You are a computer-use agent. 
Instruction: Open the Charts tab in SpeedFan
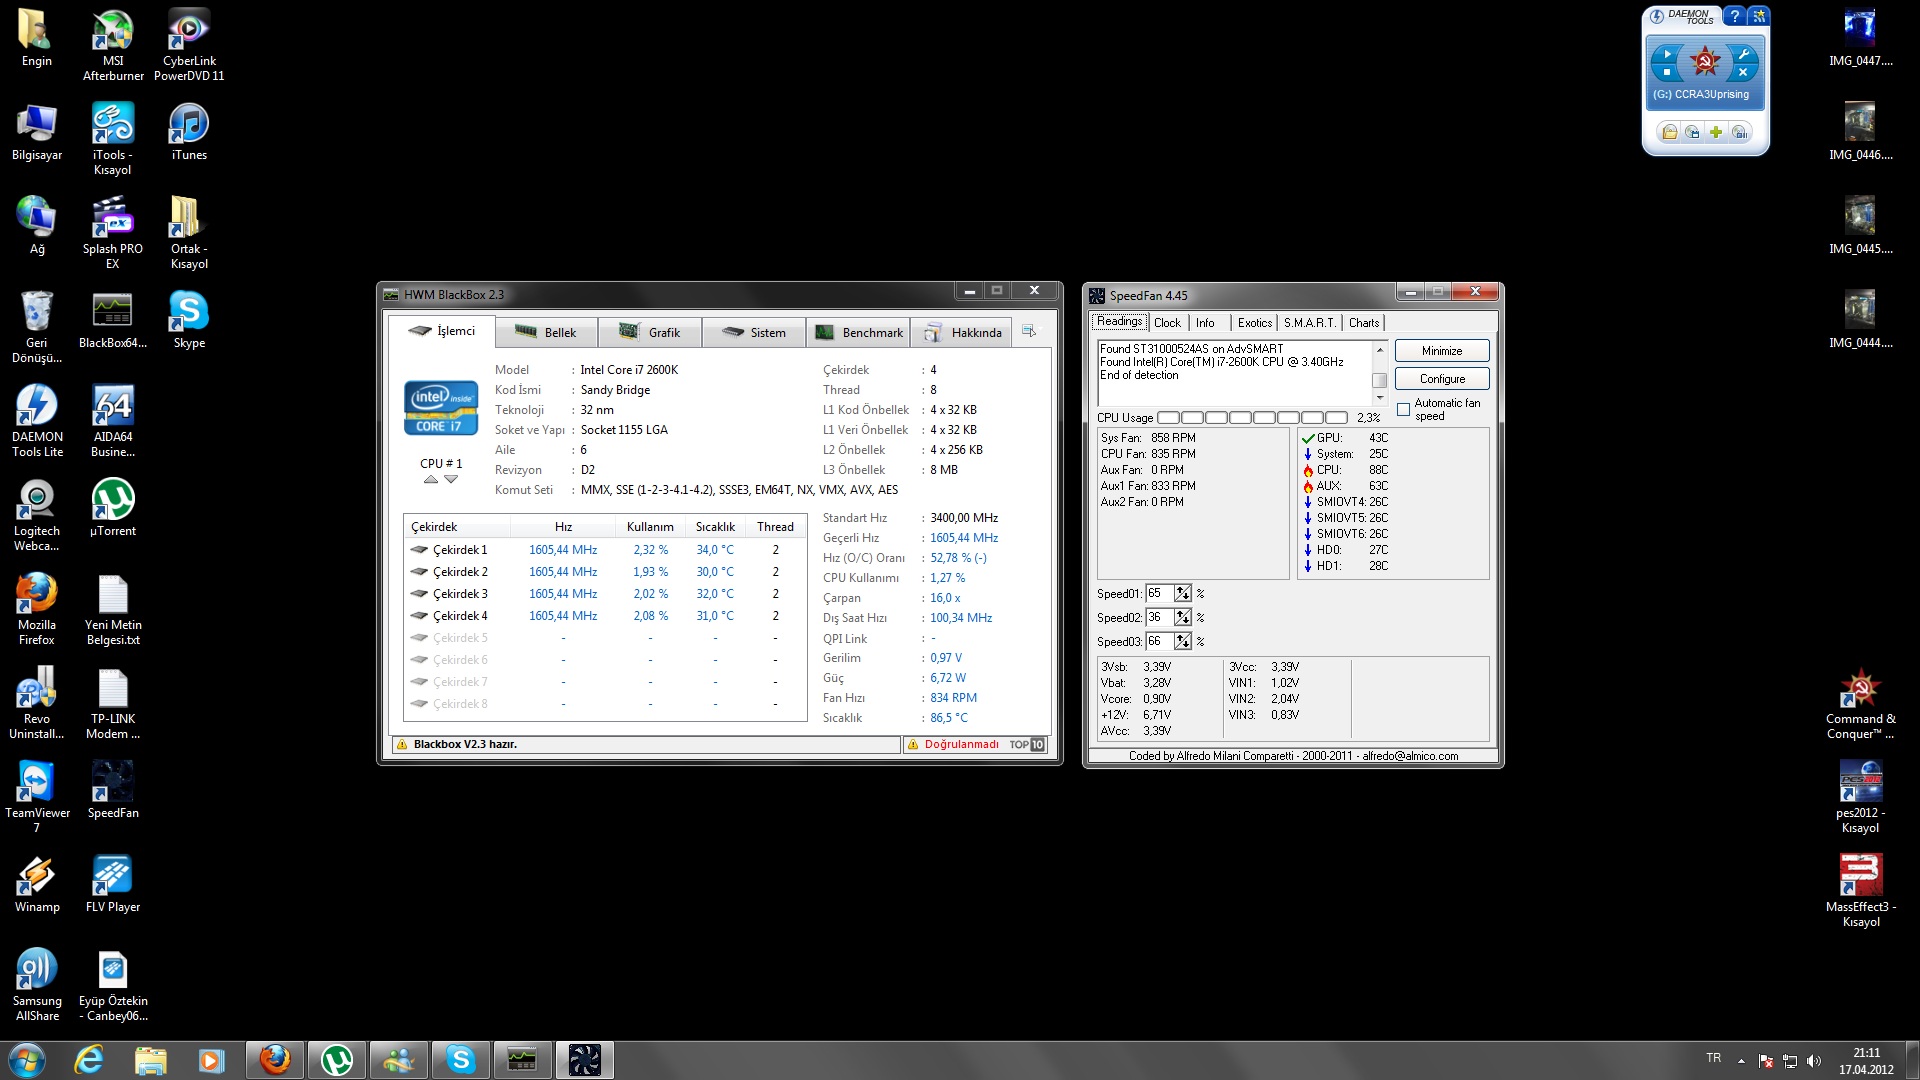tap(1363, 323)
